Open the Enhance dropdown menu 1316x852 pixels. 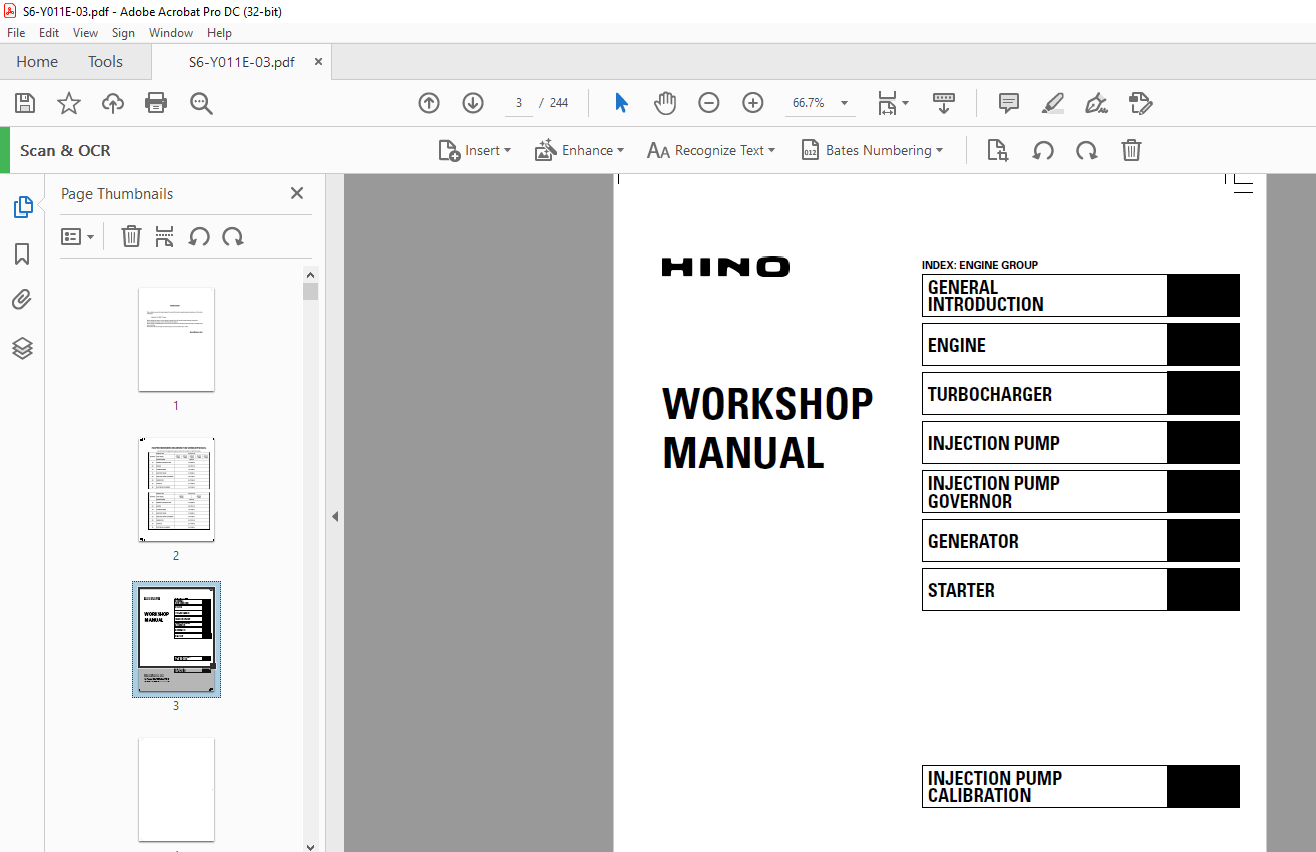(x=580, y=150)
